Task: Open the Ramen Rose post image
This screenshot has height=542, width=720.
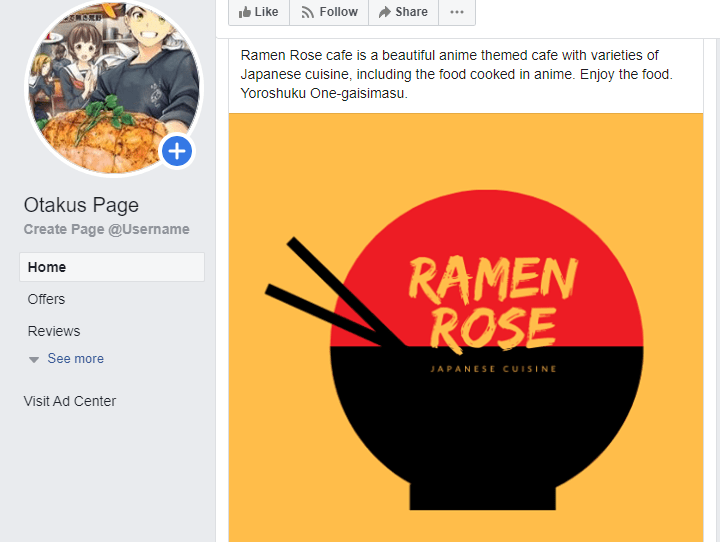Action: pyautogui.click(x=466, y=327)
